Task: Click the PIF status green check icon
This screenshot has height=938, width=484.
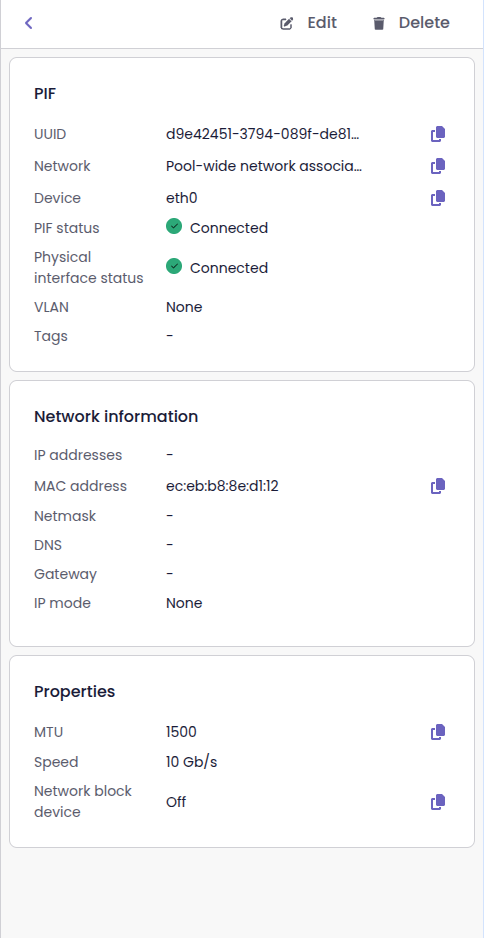Action: [174, 227]
